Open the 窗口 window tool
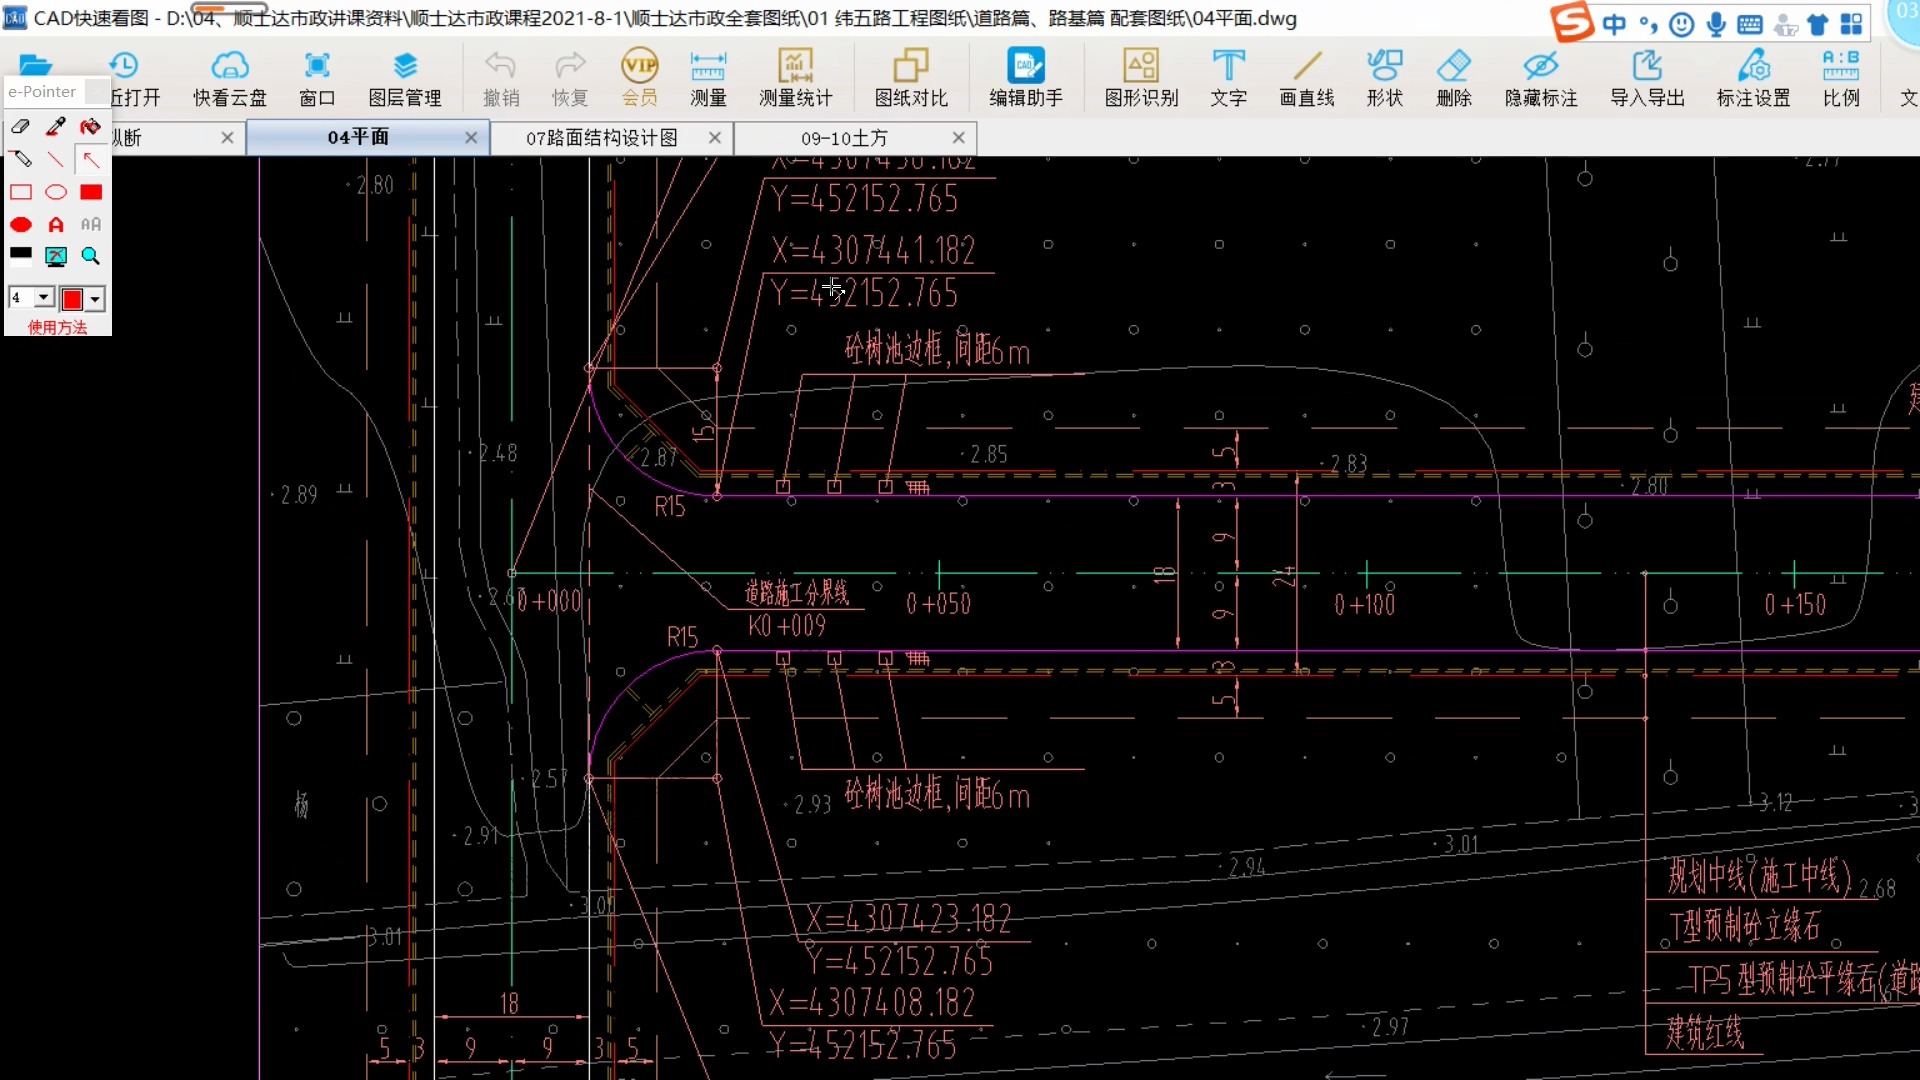Viewport: 1920px width, 1080px height. pyautogui.click(x=317, y=78)
